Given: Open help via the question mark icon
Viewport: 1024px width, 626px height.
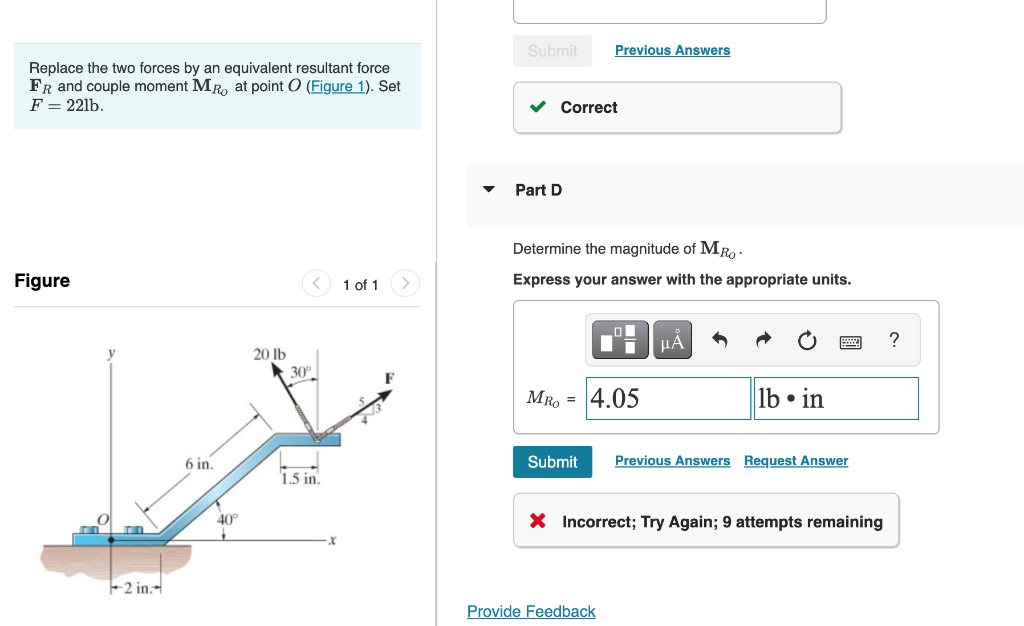Looking at the screenshot, I should (893, 340).
